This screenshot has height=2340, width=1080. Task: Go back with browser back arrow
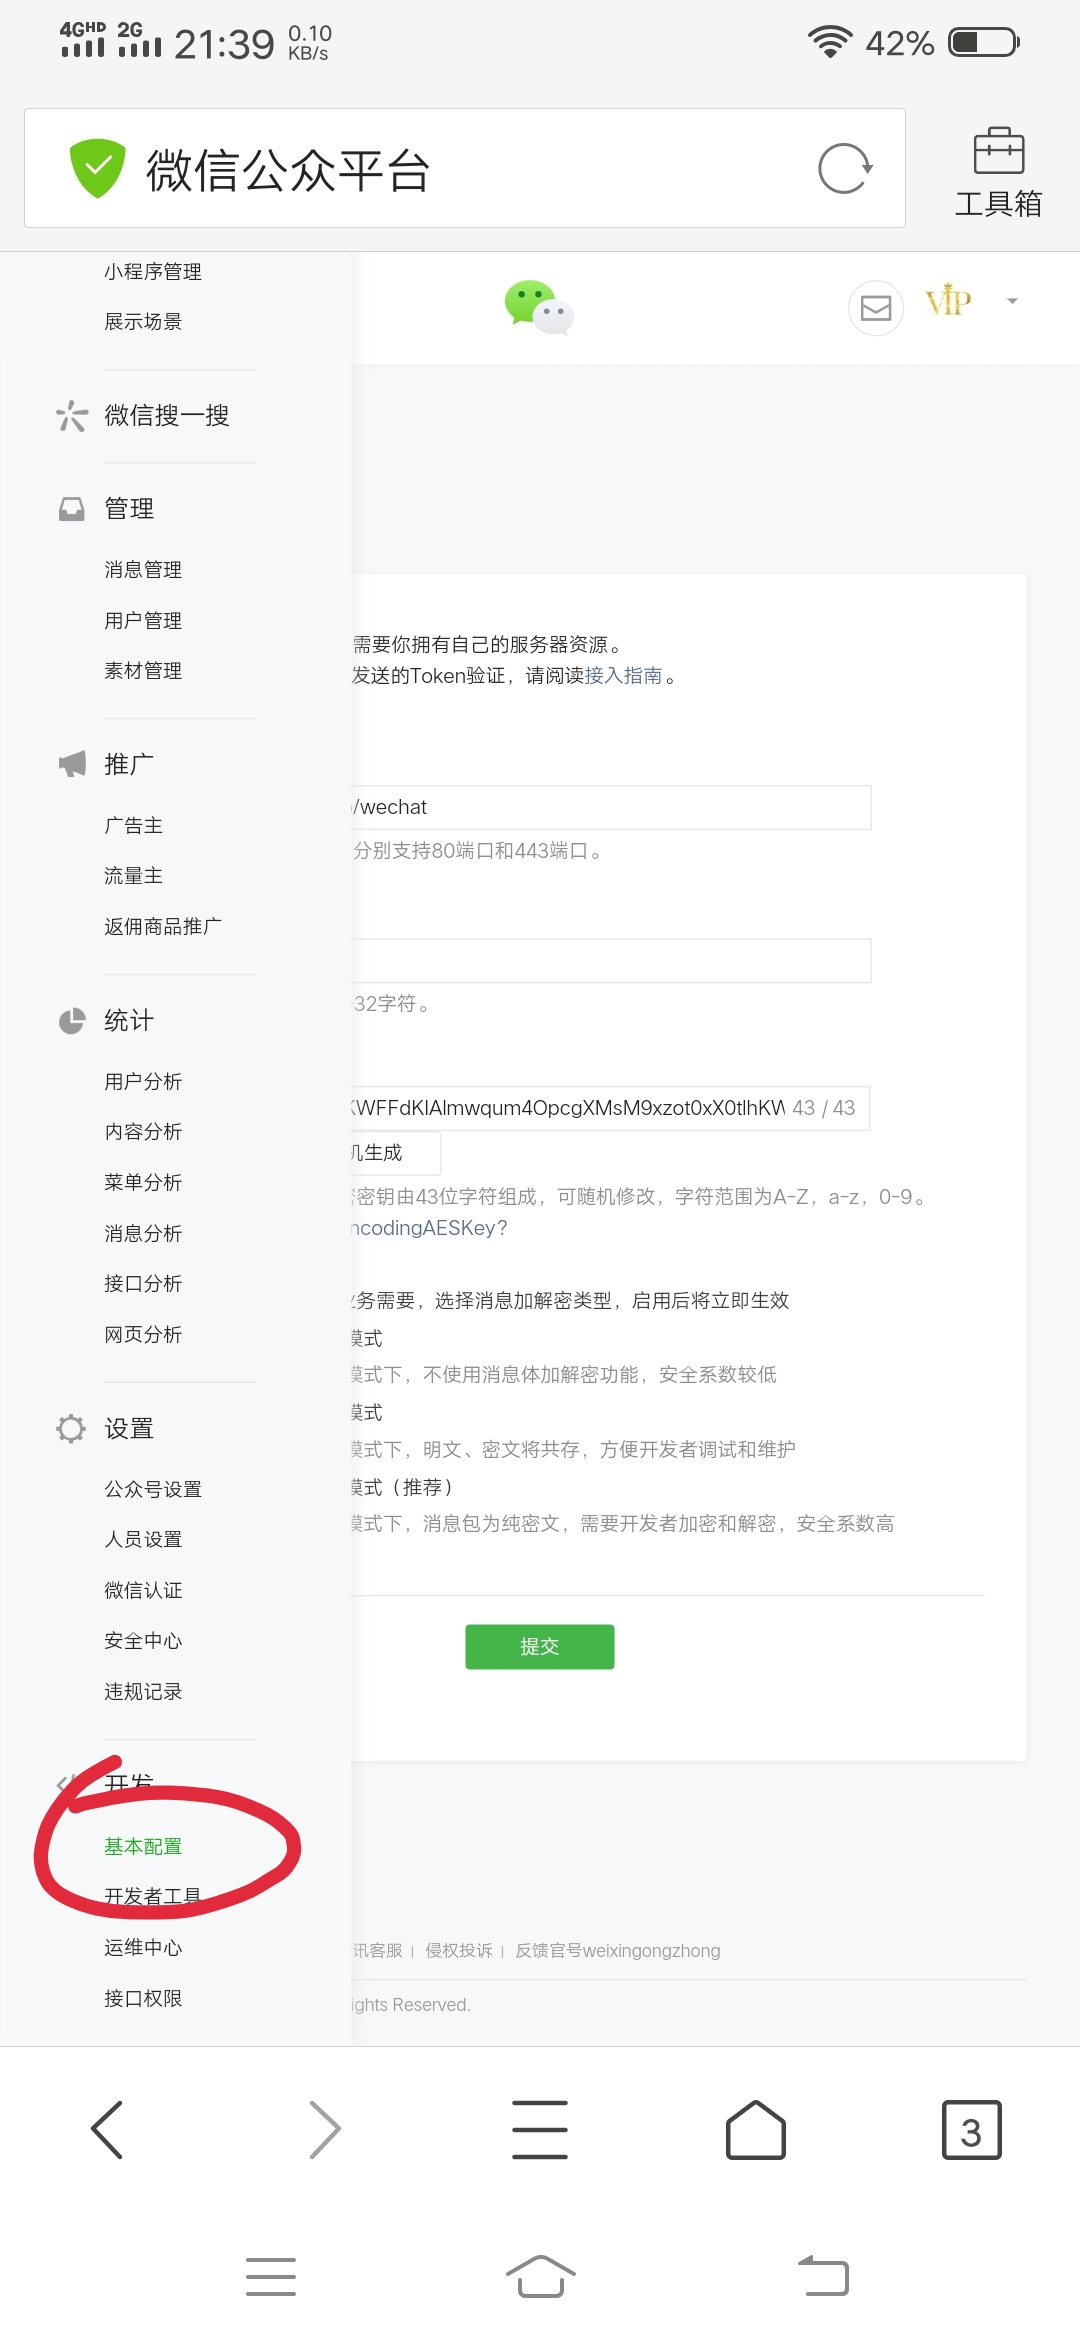pyautogui.click(x=107, y=2130)
